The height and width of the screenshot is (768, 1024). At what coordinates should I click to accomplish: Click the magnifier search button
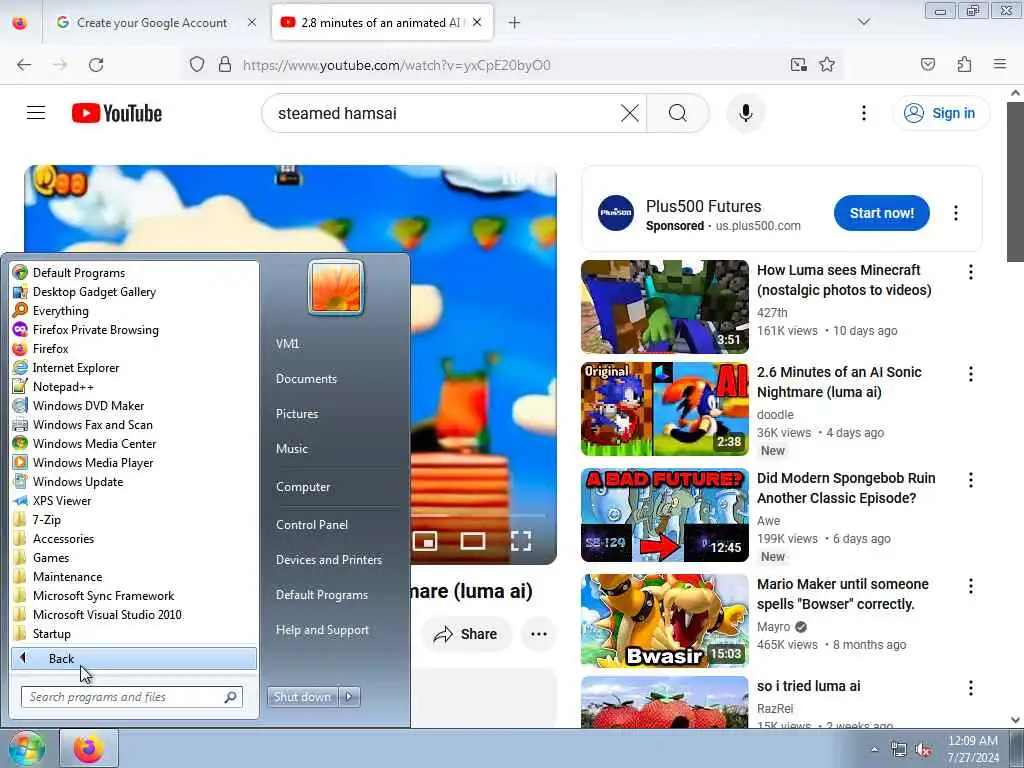(x=677, y=113)
